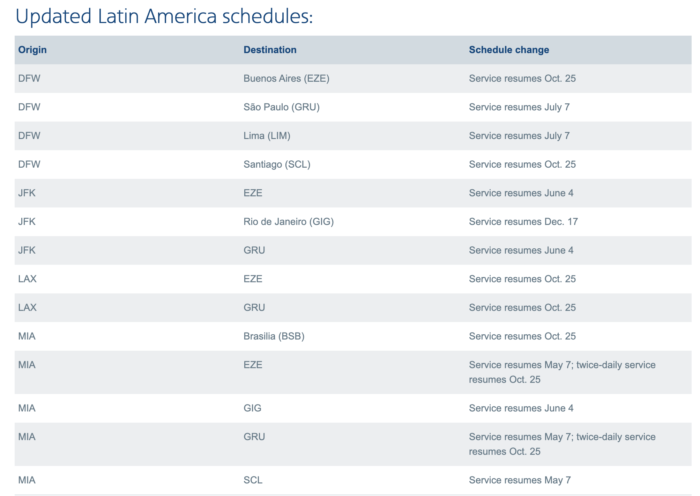Screen dimensions: 700x496
Task: Select the DFW origin for Buenos Aires row
Action: [x=29, y=79]
